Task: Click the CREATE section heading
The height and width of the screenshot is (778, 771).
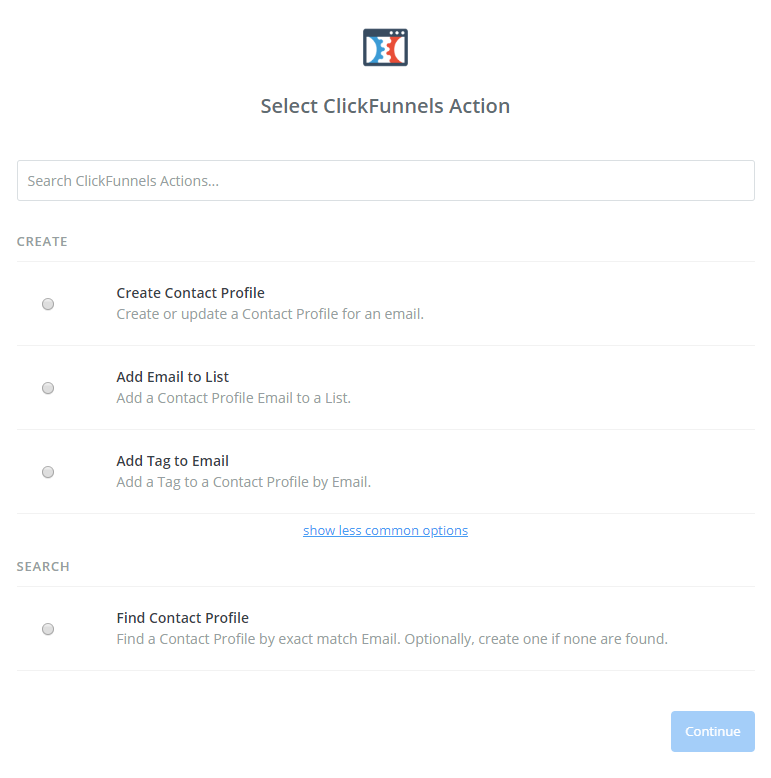Action: 42,242
